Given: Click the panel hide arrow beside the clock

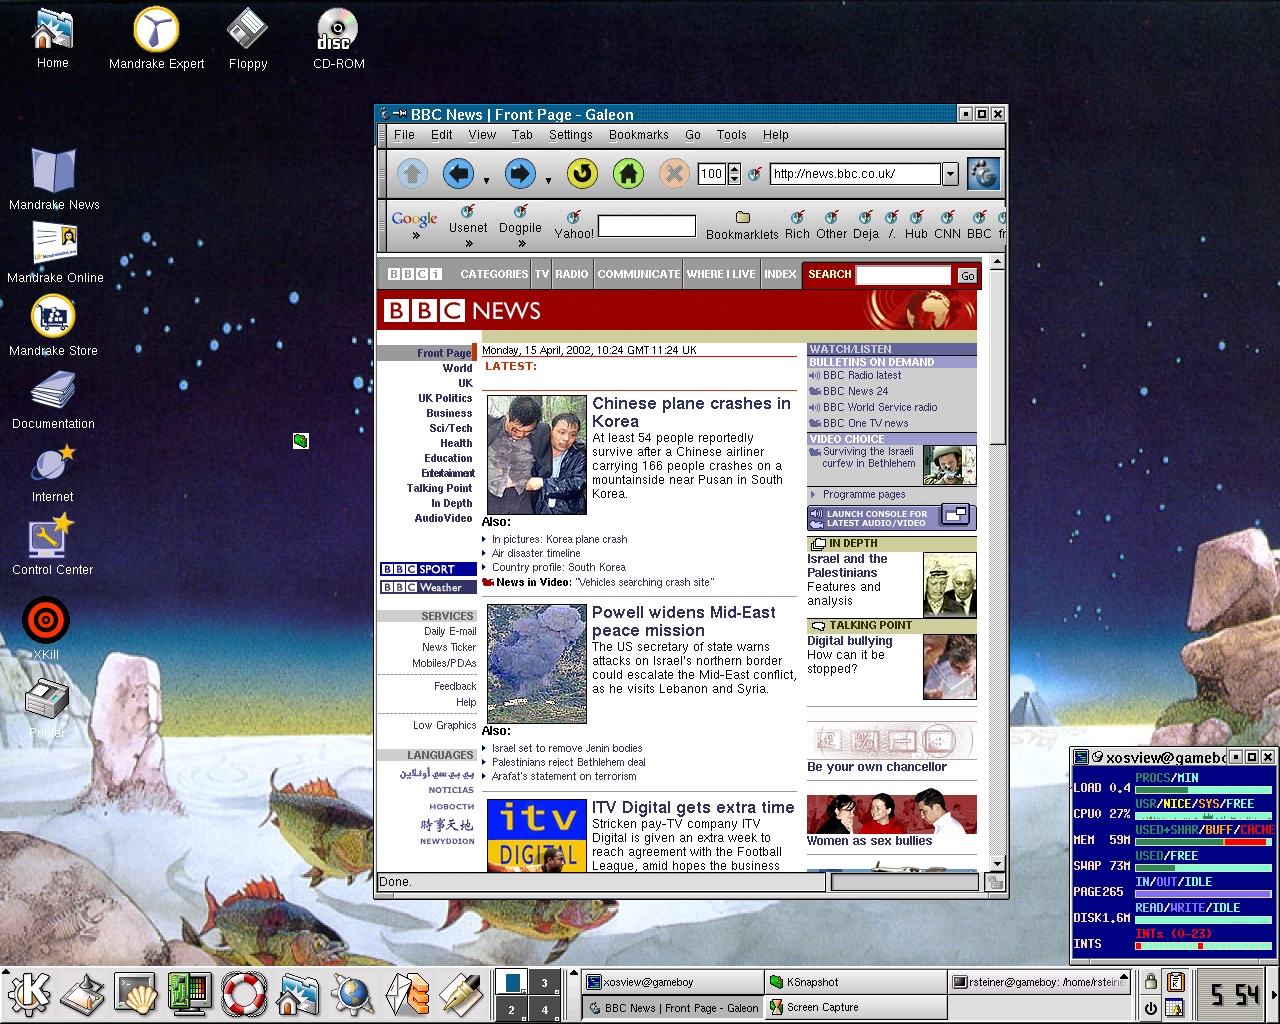Looking at the screenshot, I should pos(1273,995).
